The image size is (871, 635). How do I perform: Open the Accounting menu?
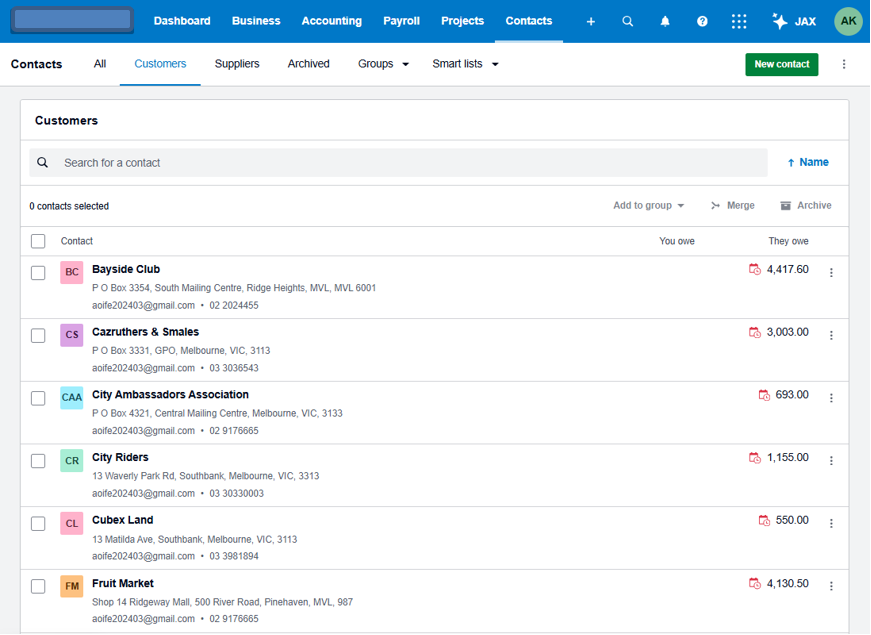[332, 21]
